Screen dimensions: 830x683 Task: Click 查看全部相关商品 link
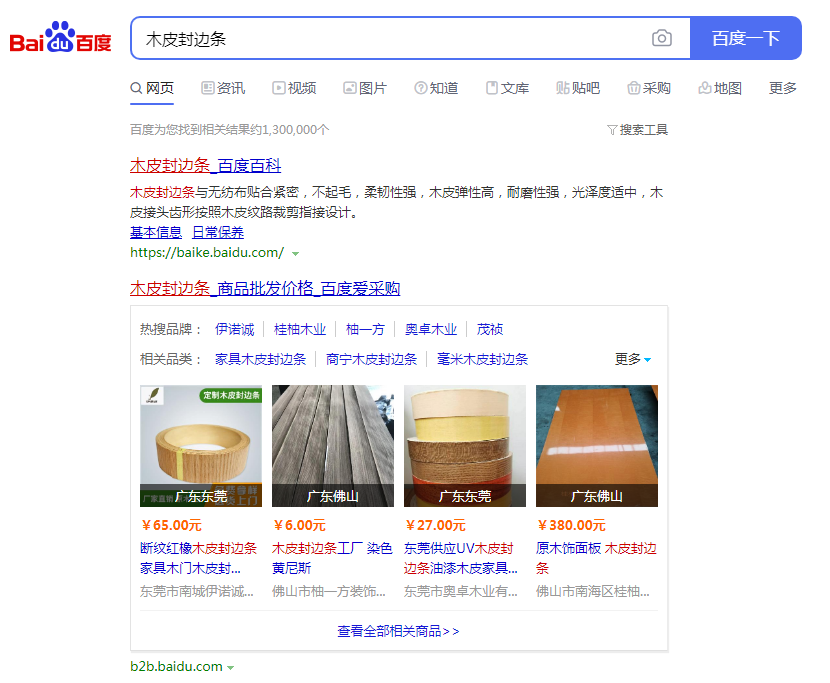click(x=398, y=631)
